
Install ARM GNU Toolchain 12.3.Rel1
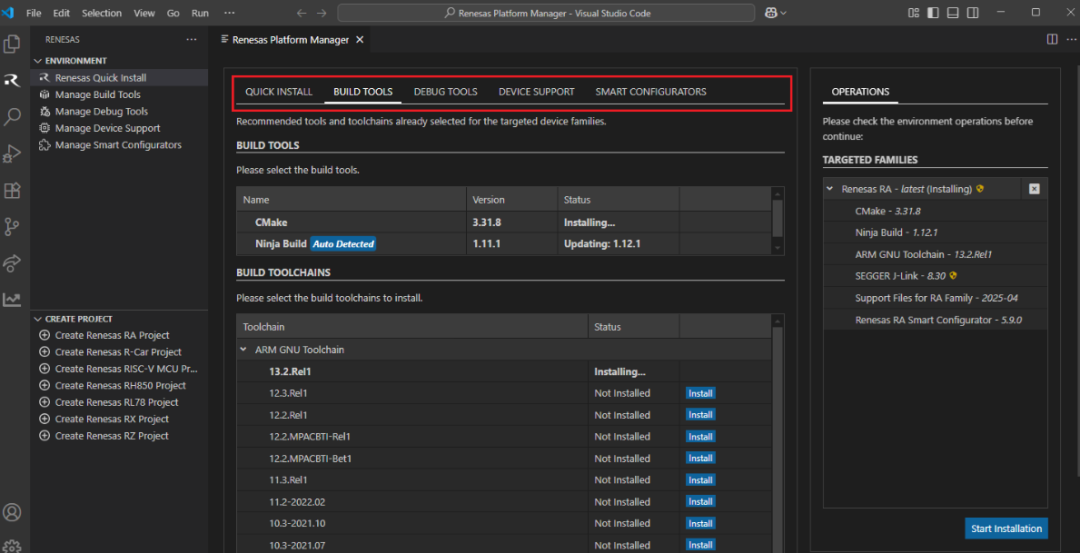pyautogui.click(x=700, y=393)
